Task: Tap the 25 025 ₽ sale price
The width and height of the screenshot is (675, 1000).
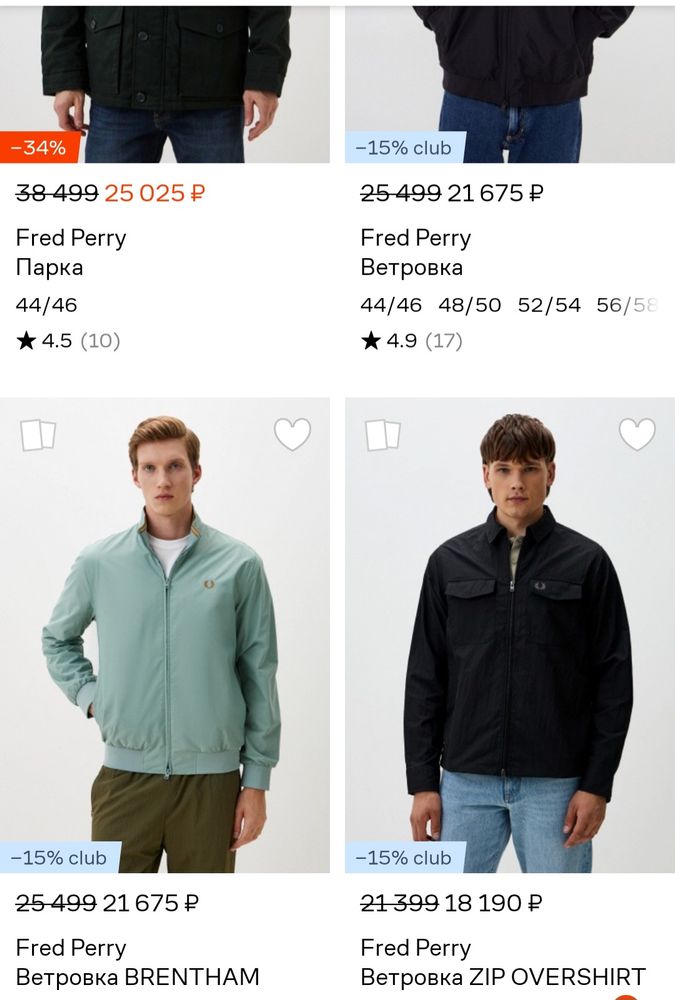Action: [155, 194]
